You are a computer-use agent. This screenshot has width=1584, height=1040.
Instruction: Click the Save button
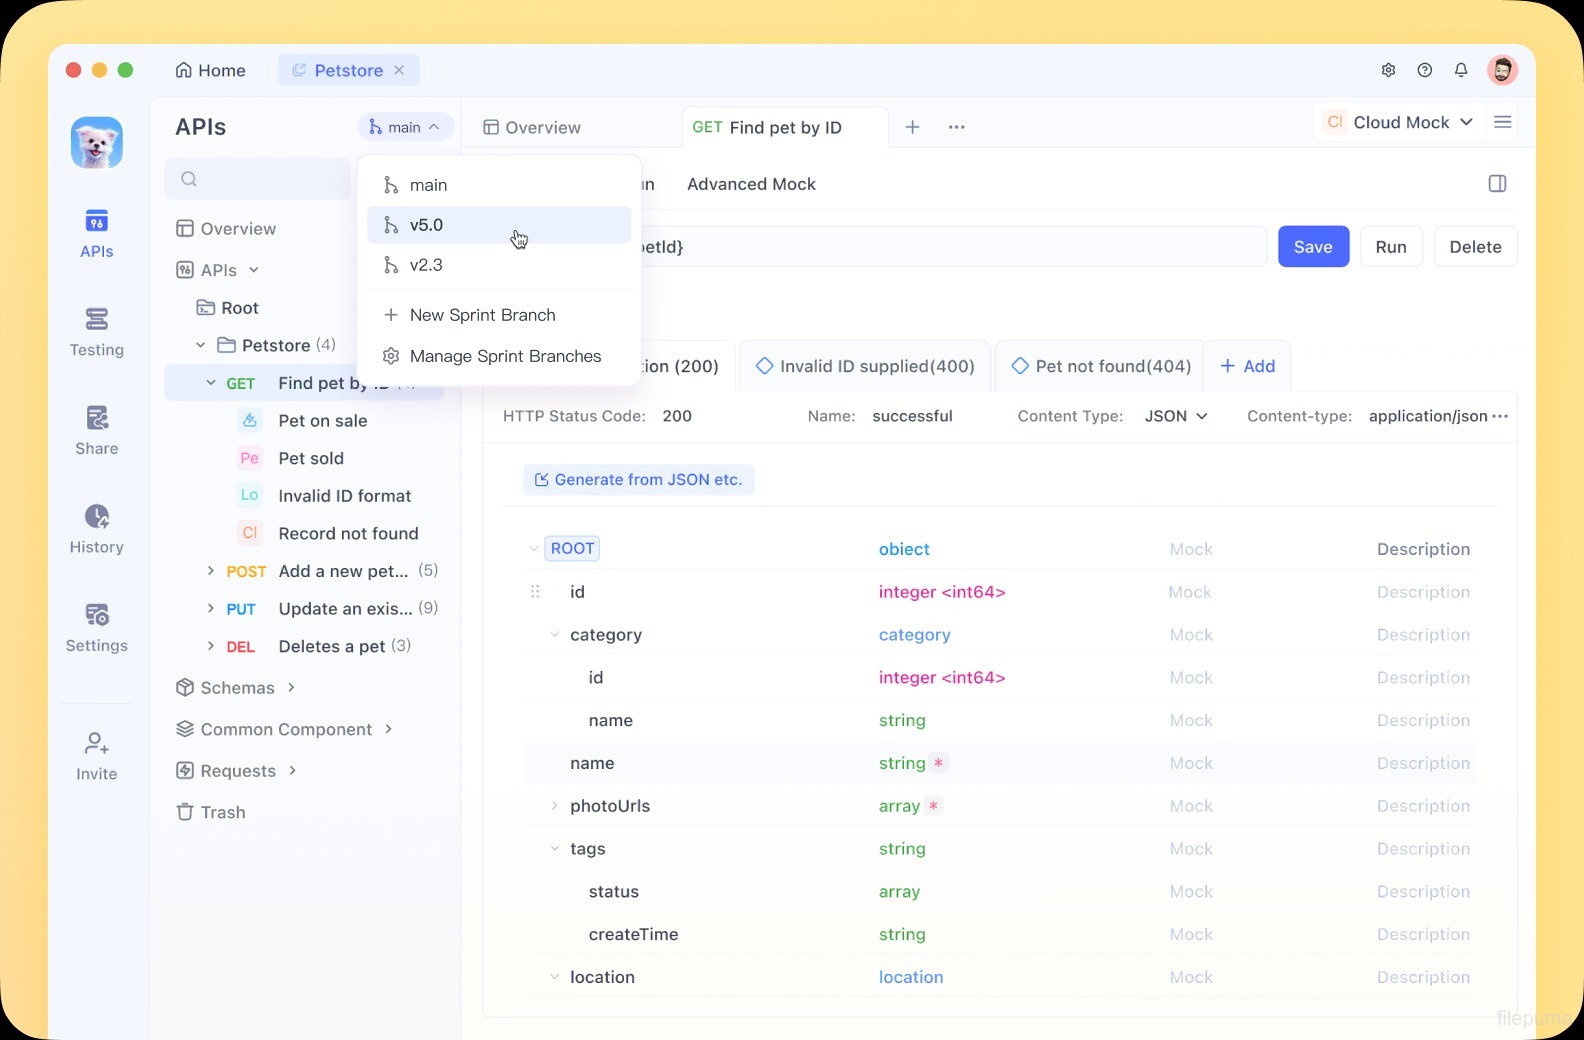[x=1312, y=247]
